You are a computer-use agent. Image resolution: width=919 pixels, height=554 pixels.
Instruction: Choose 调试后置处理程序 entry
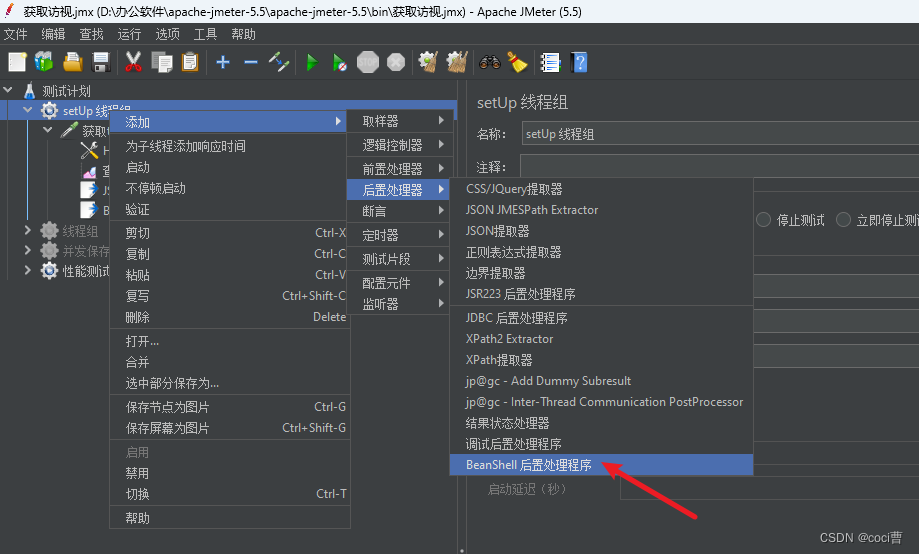(601, 444)
